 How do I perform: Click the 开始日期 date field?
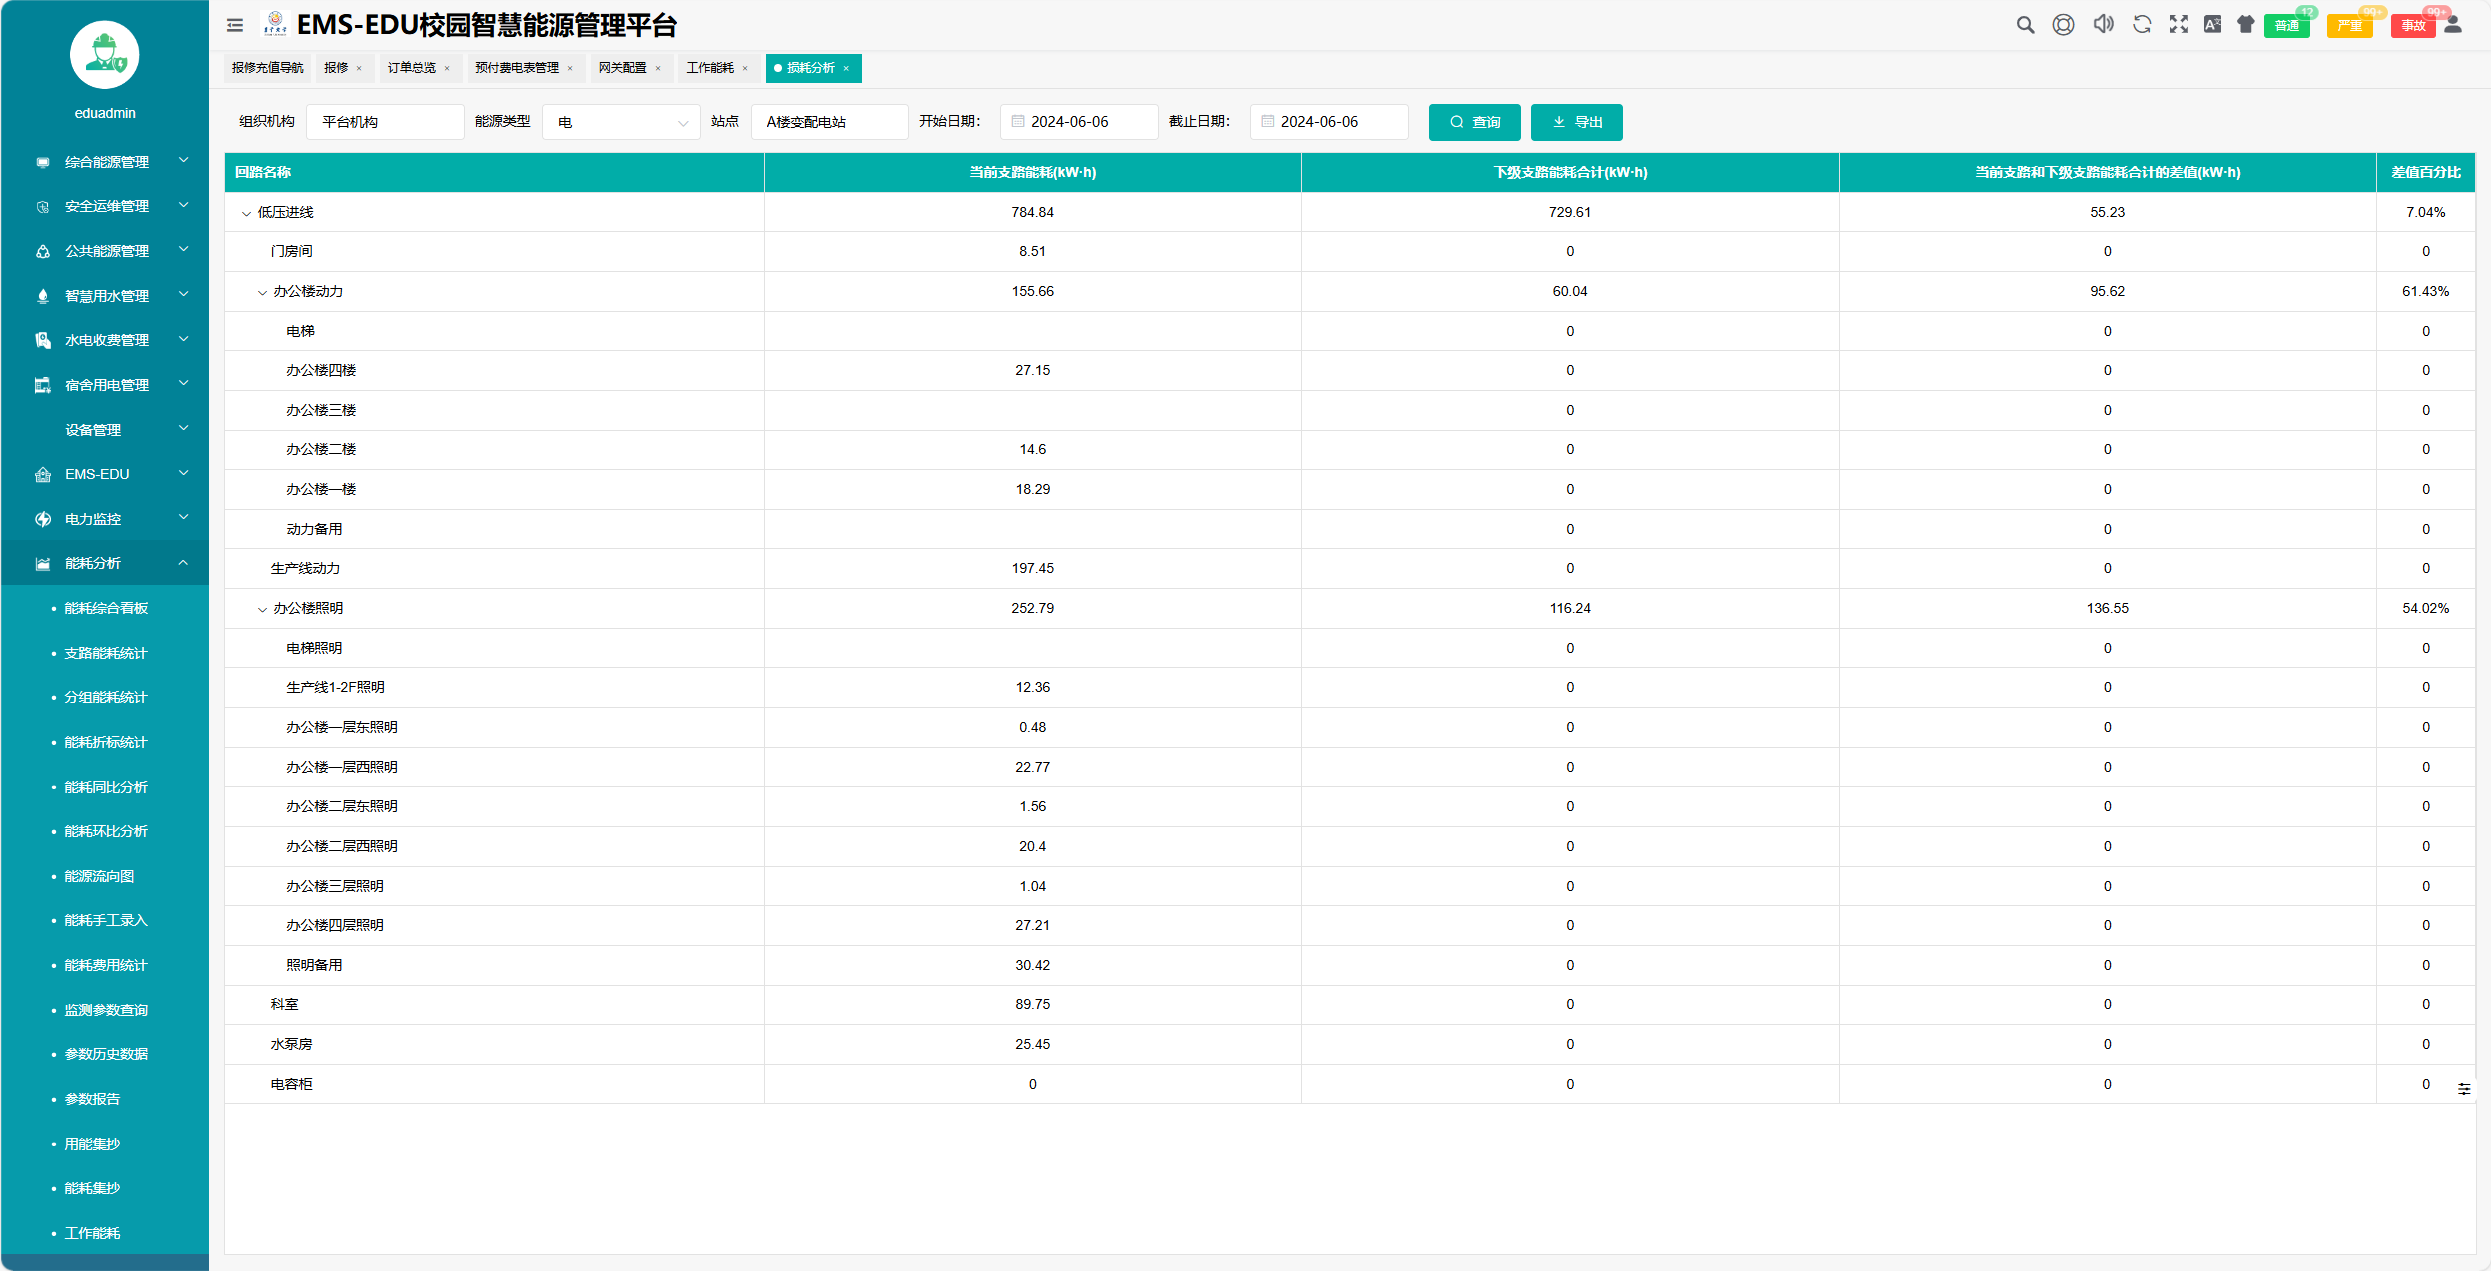(1080, 122)
